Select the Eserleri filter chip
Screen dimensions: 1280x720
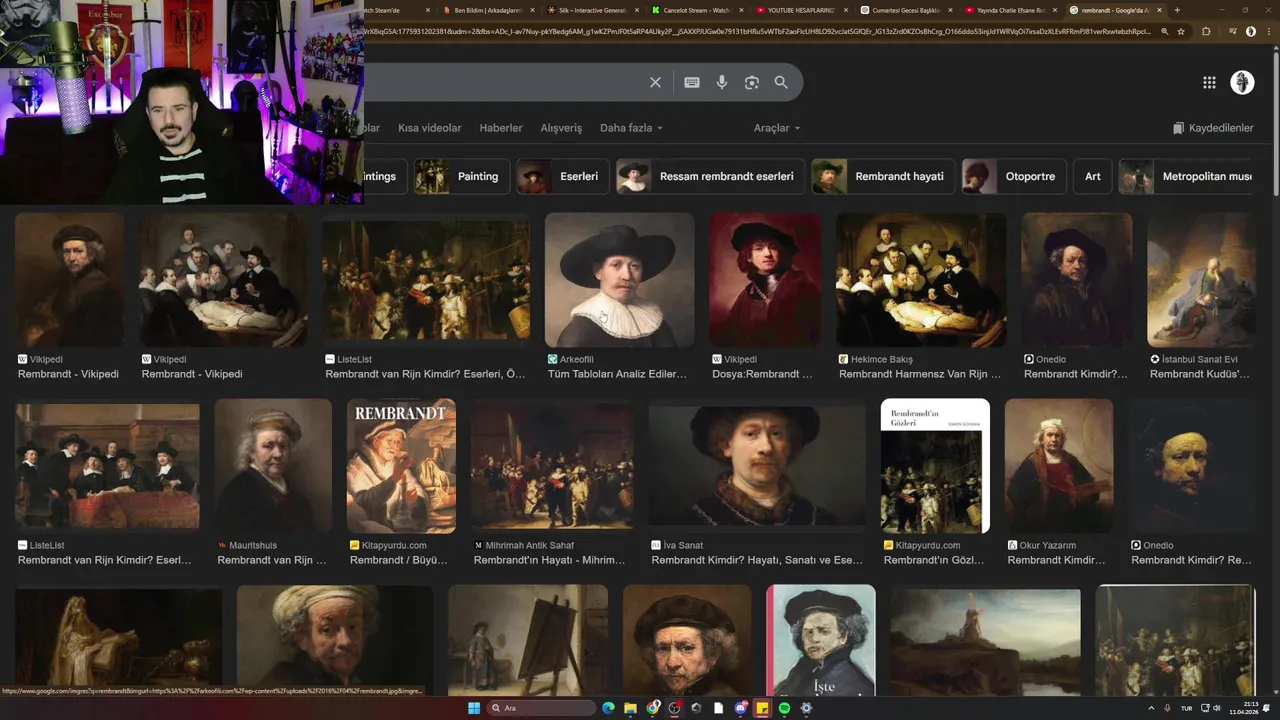pyautogui.click(x=563, y=176)
